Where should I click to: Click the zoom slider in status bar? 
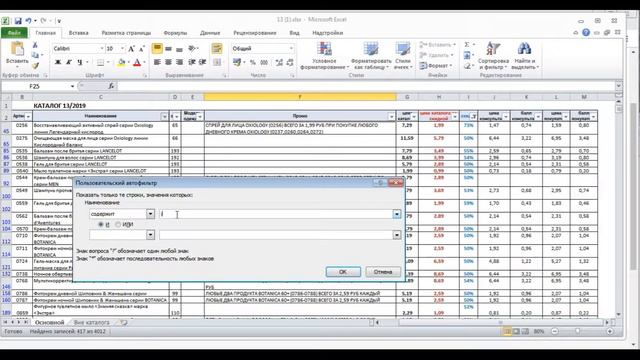[577, 331]
